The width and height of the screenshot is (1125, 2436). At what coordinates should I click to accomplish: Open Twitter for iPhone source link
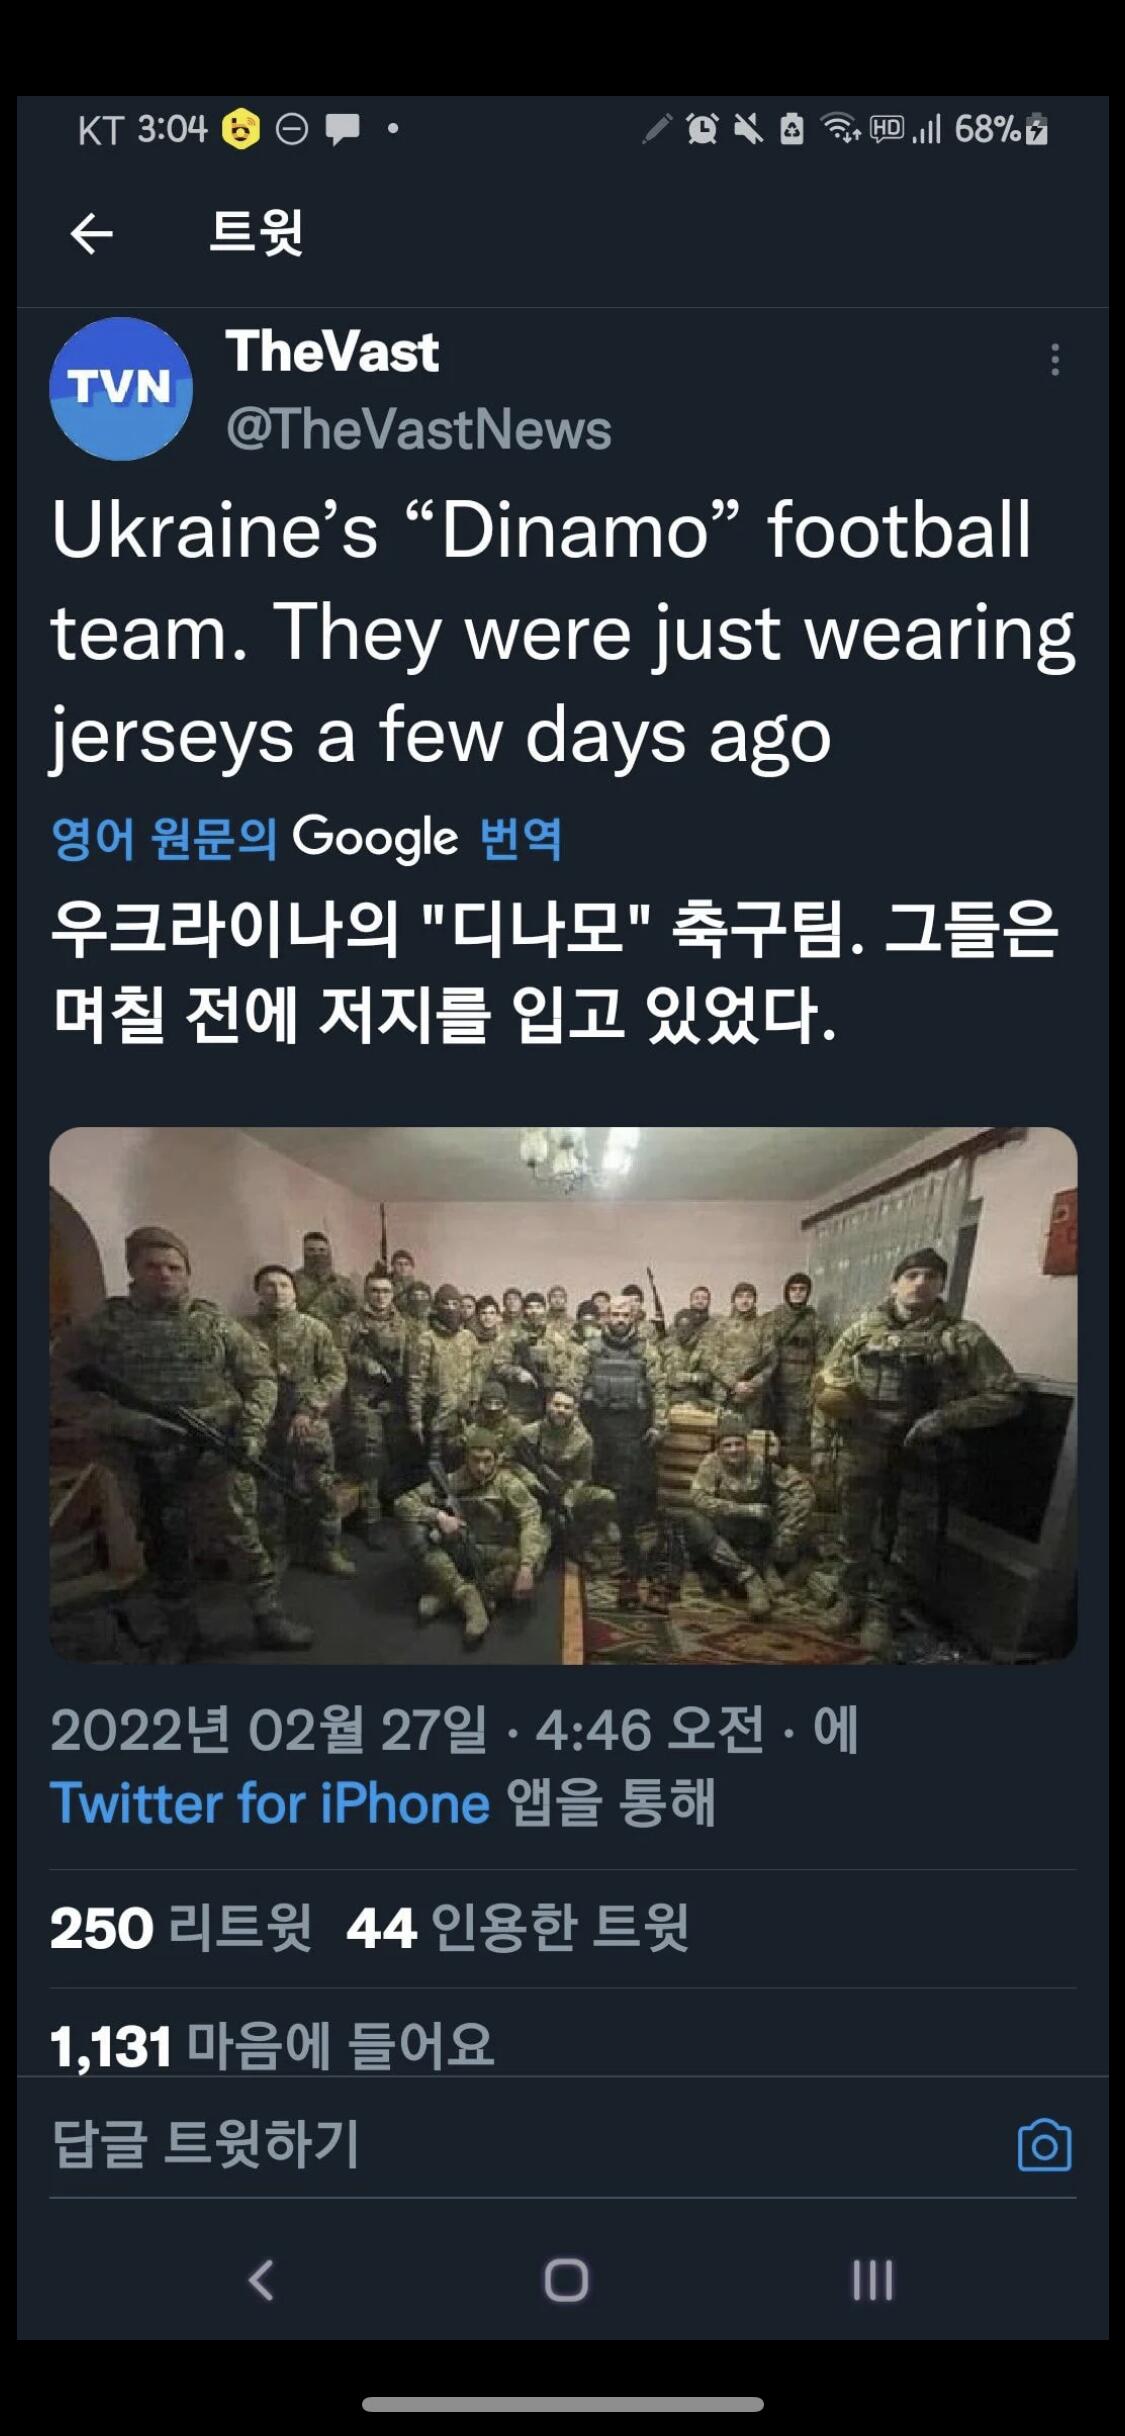pos(270,1803)
